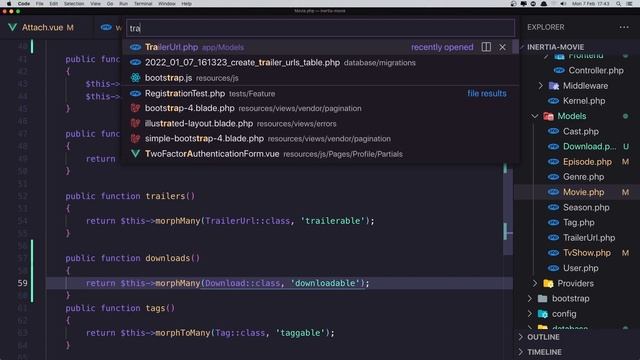Expand the Middleware folder chevron
The image size is (640, 360).
pos(541,86)
